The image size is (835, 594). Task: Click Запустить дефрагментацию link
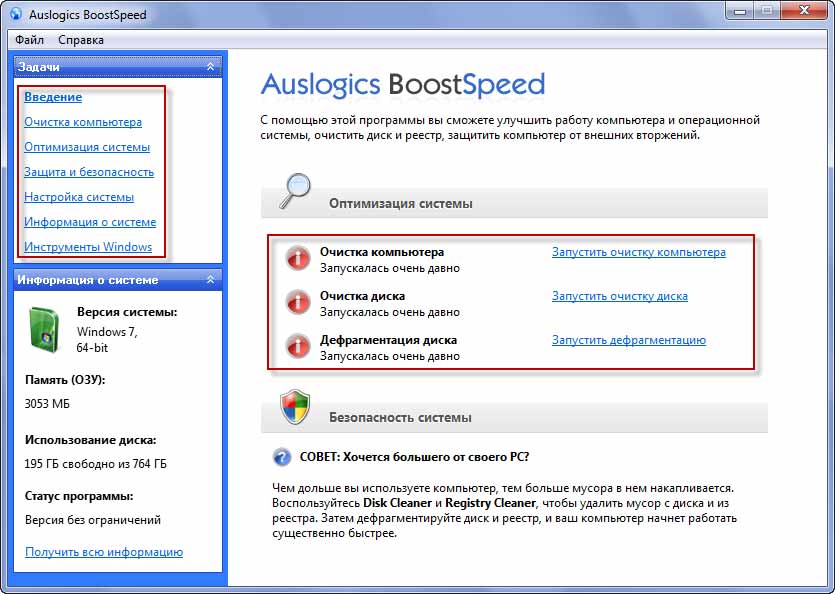coord(629,340)
